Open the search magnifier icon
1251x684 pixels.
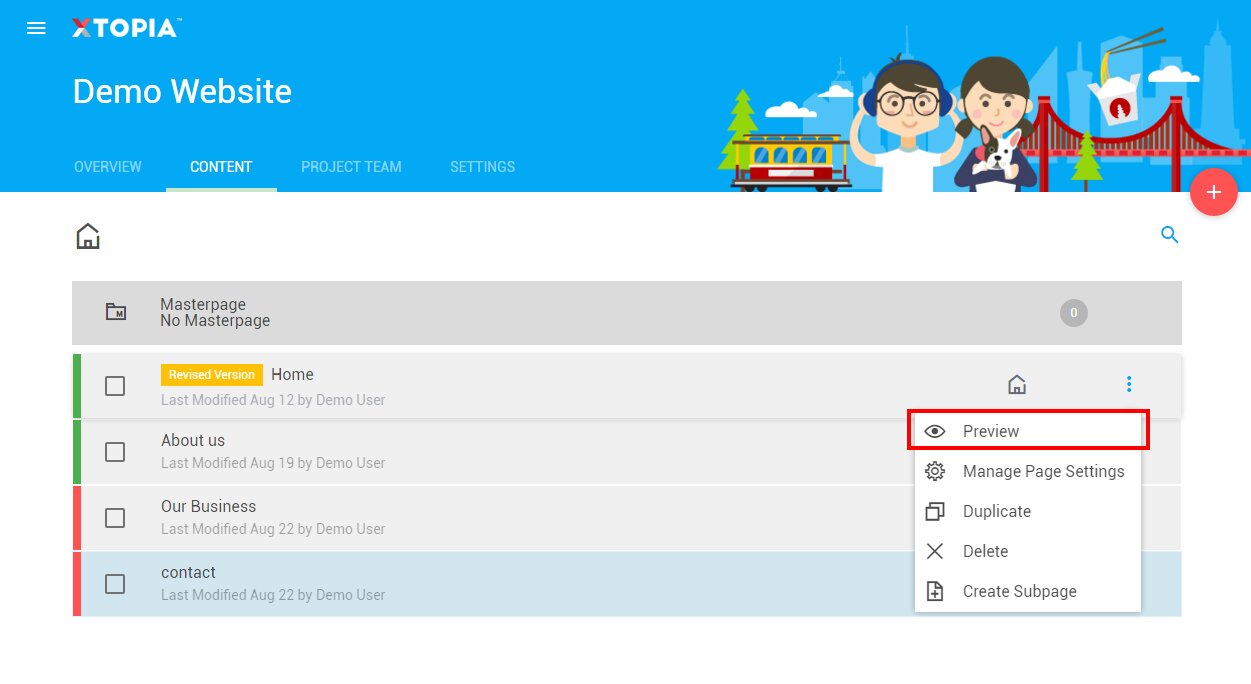click(1169, 235)
